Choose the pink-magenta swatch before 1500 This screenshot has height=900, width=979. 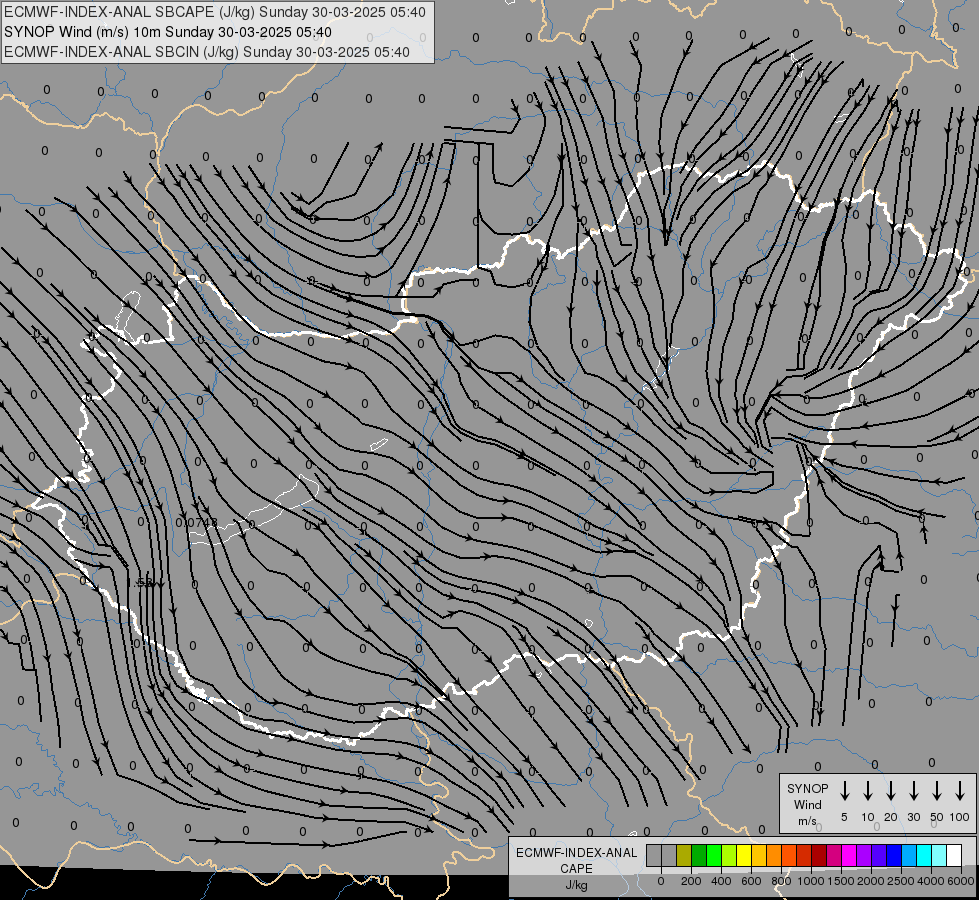(834, 855)
